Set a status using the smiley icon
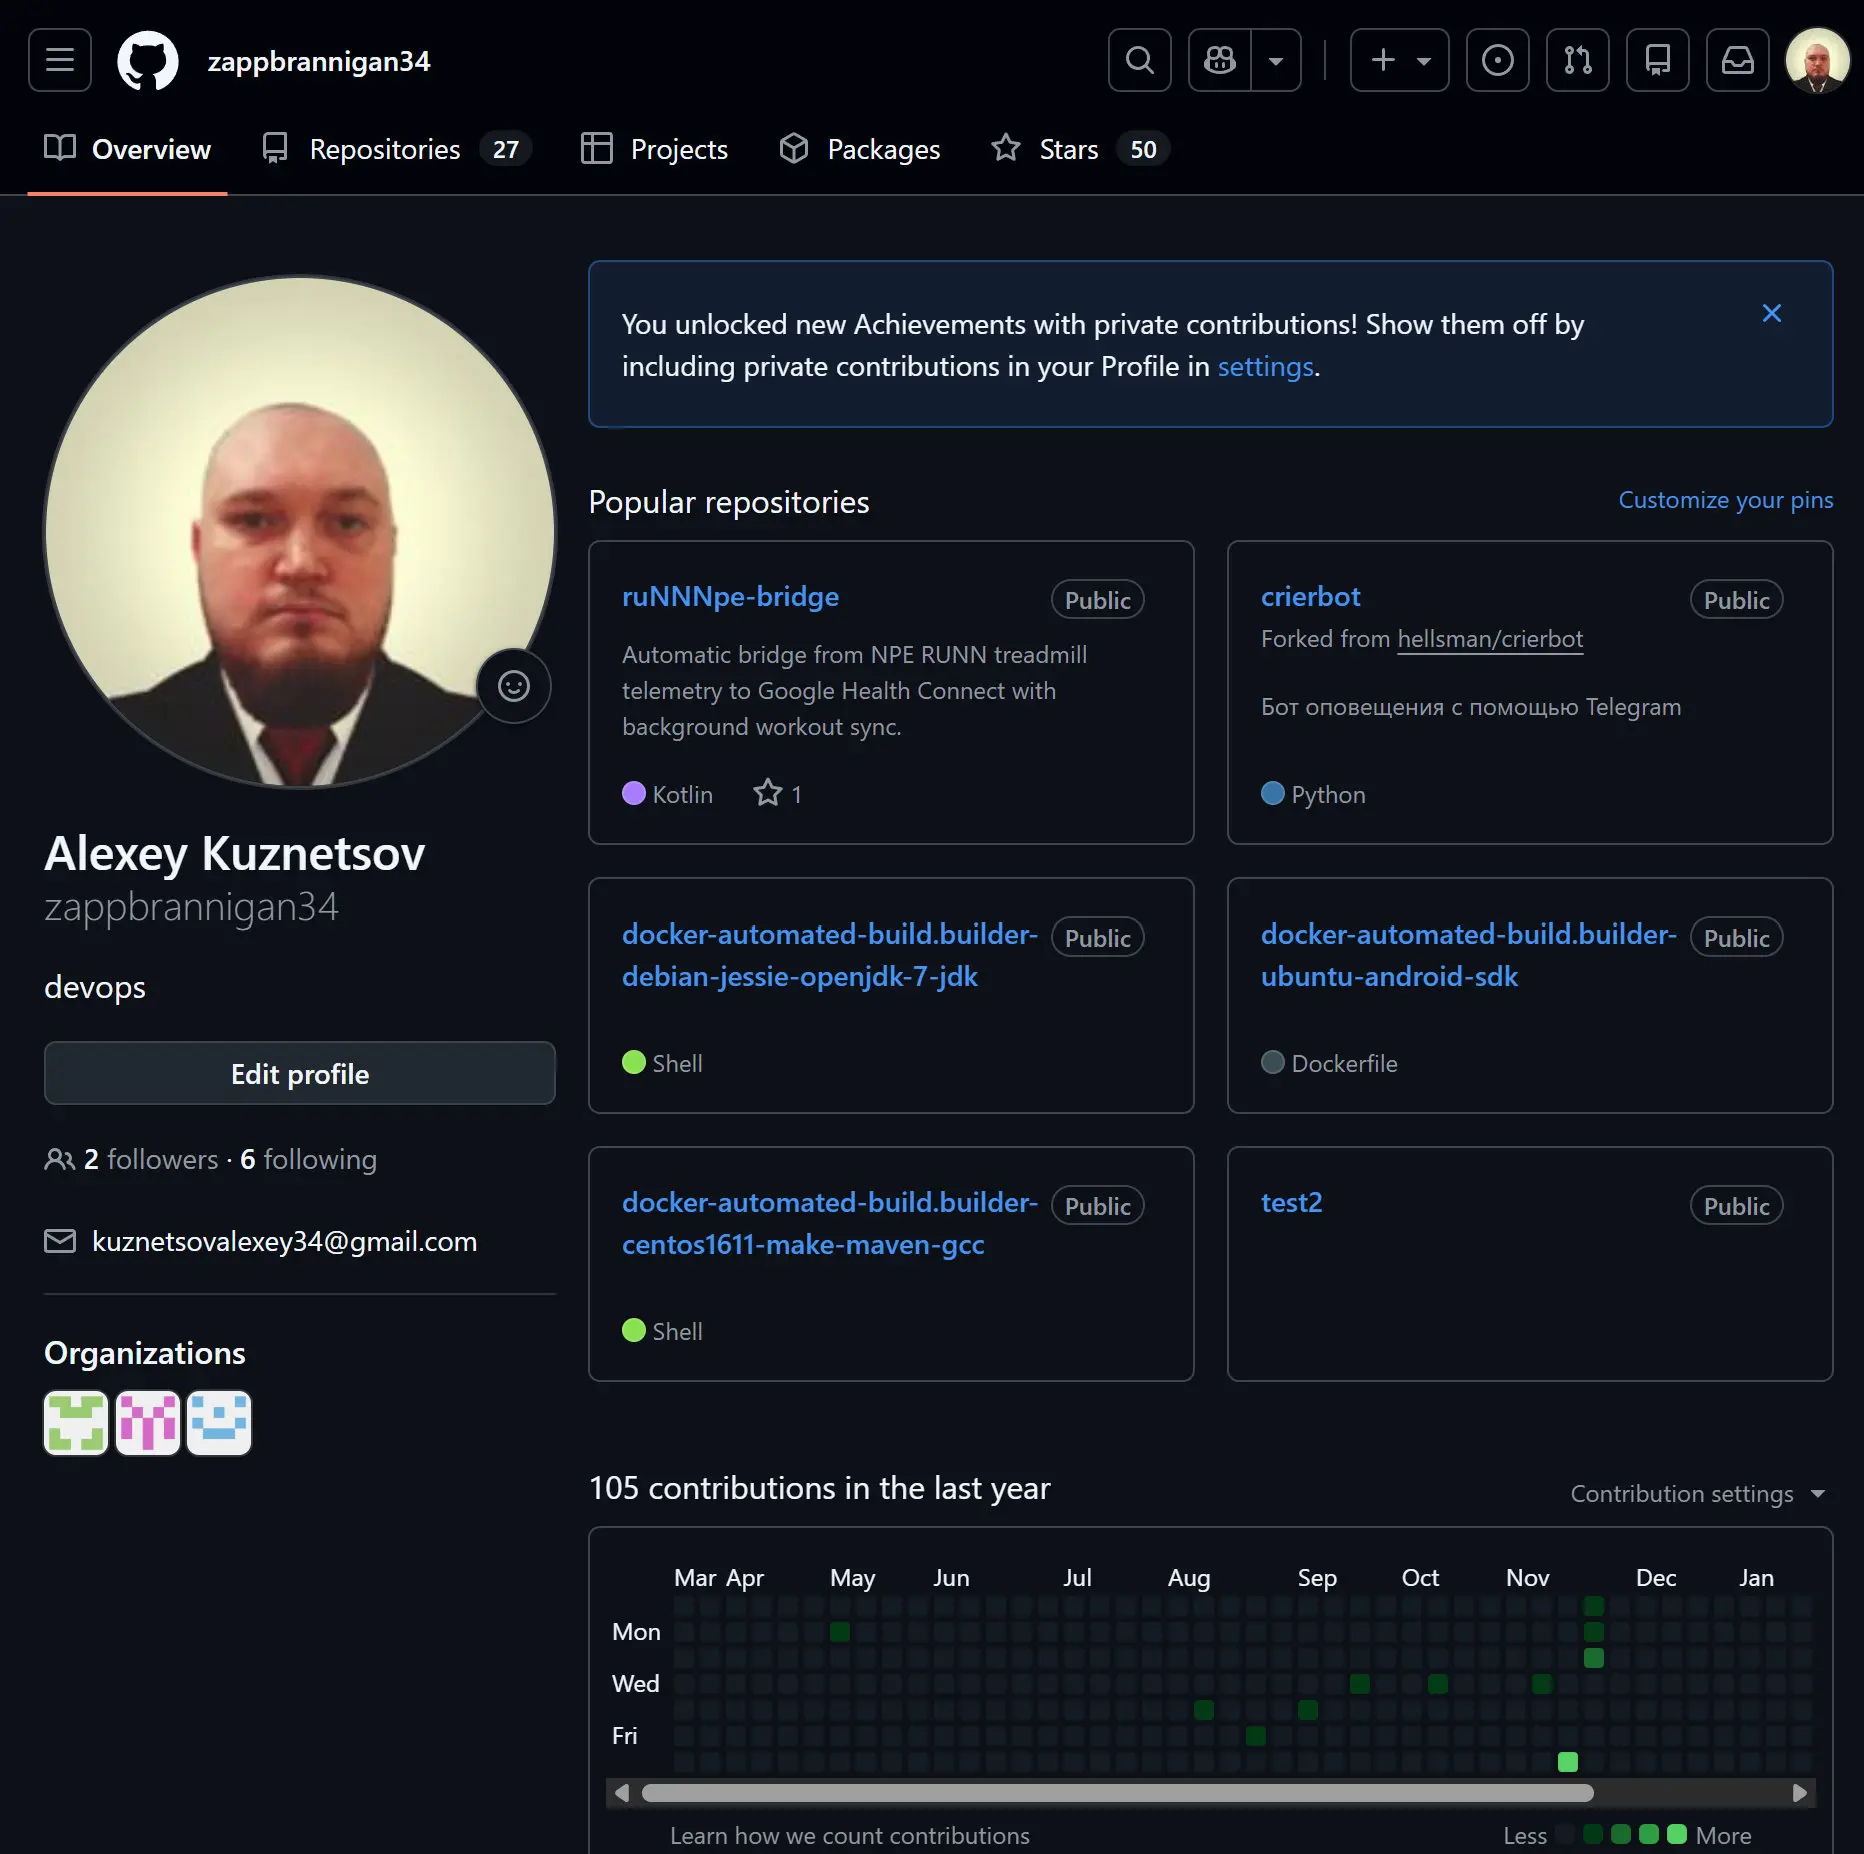The height and width of the screenshot is (1854, 1864). [x=513, y=686]
